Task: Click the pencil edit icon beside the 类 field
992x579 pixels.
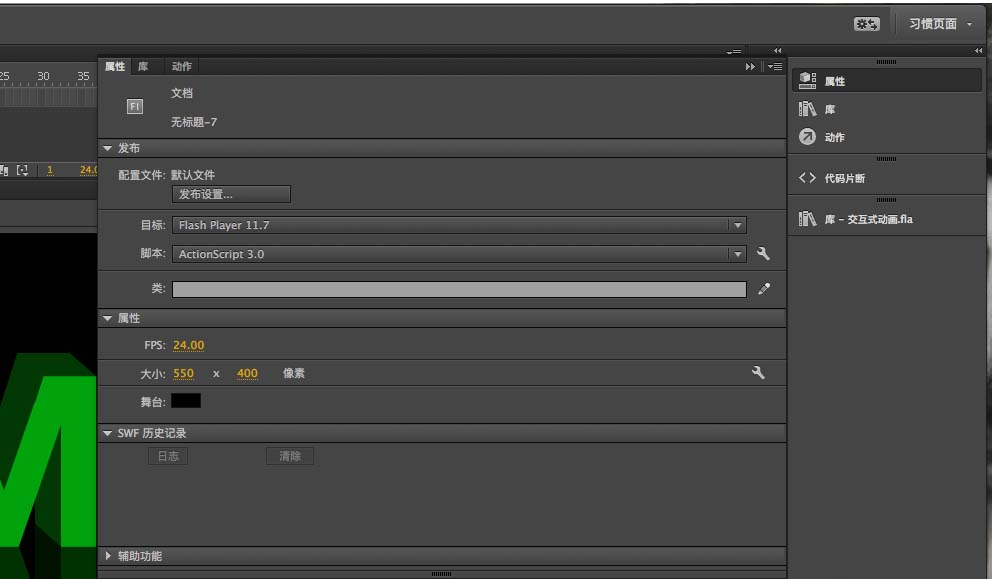Action: [x=764, y=289]
